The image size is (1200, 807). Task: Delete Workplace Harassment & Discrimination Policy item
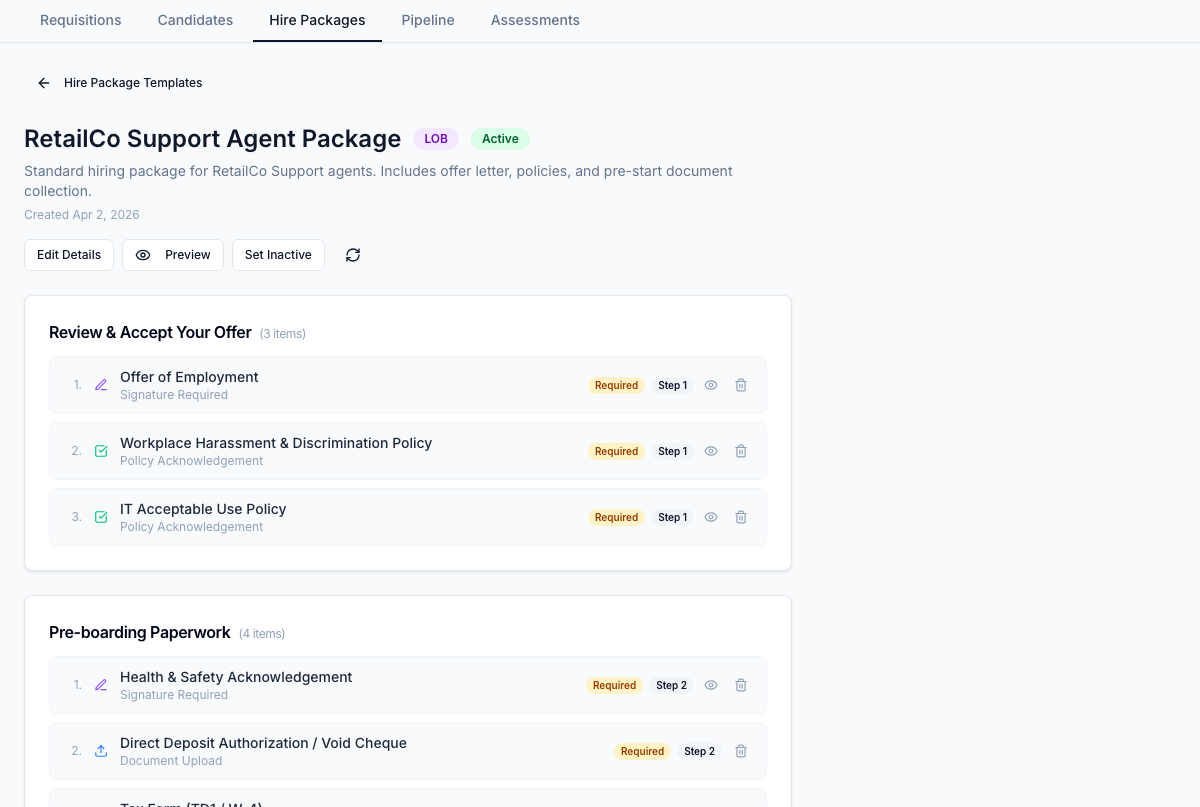coord(741,451)
